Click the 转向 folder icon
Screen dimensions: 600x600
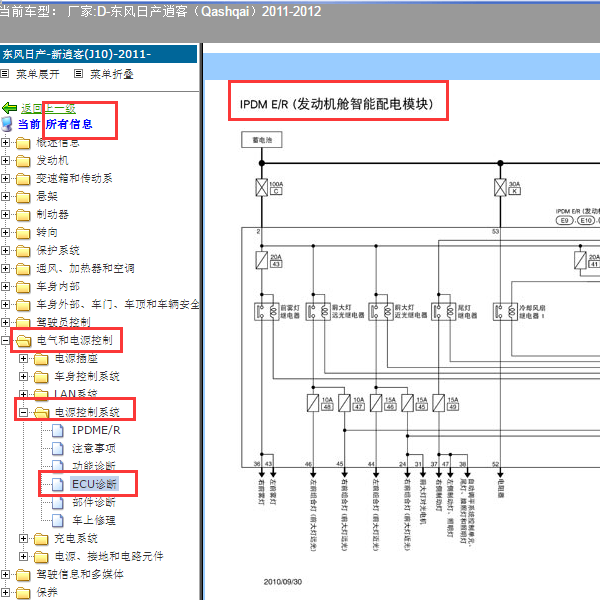(x=23, y=233)
